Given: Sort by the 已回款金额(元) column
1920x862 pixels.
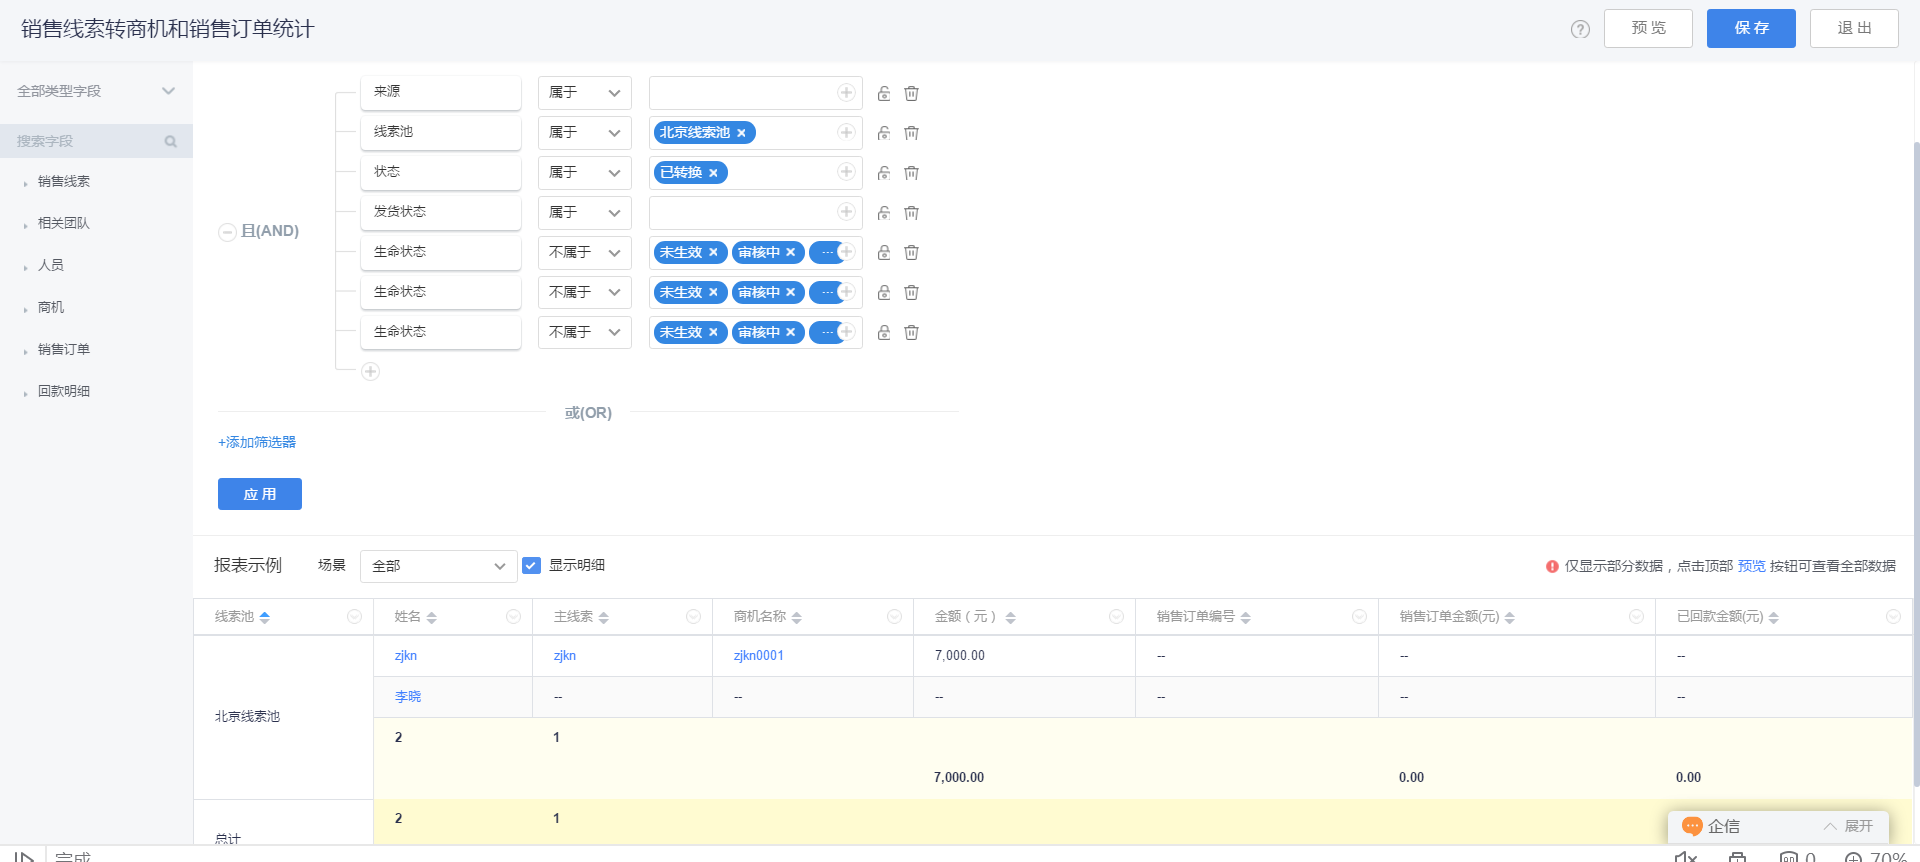Looking at the screenshot, I should (x=1773, y=617).
